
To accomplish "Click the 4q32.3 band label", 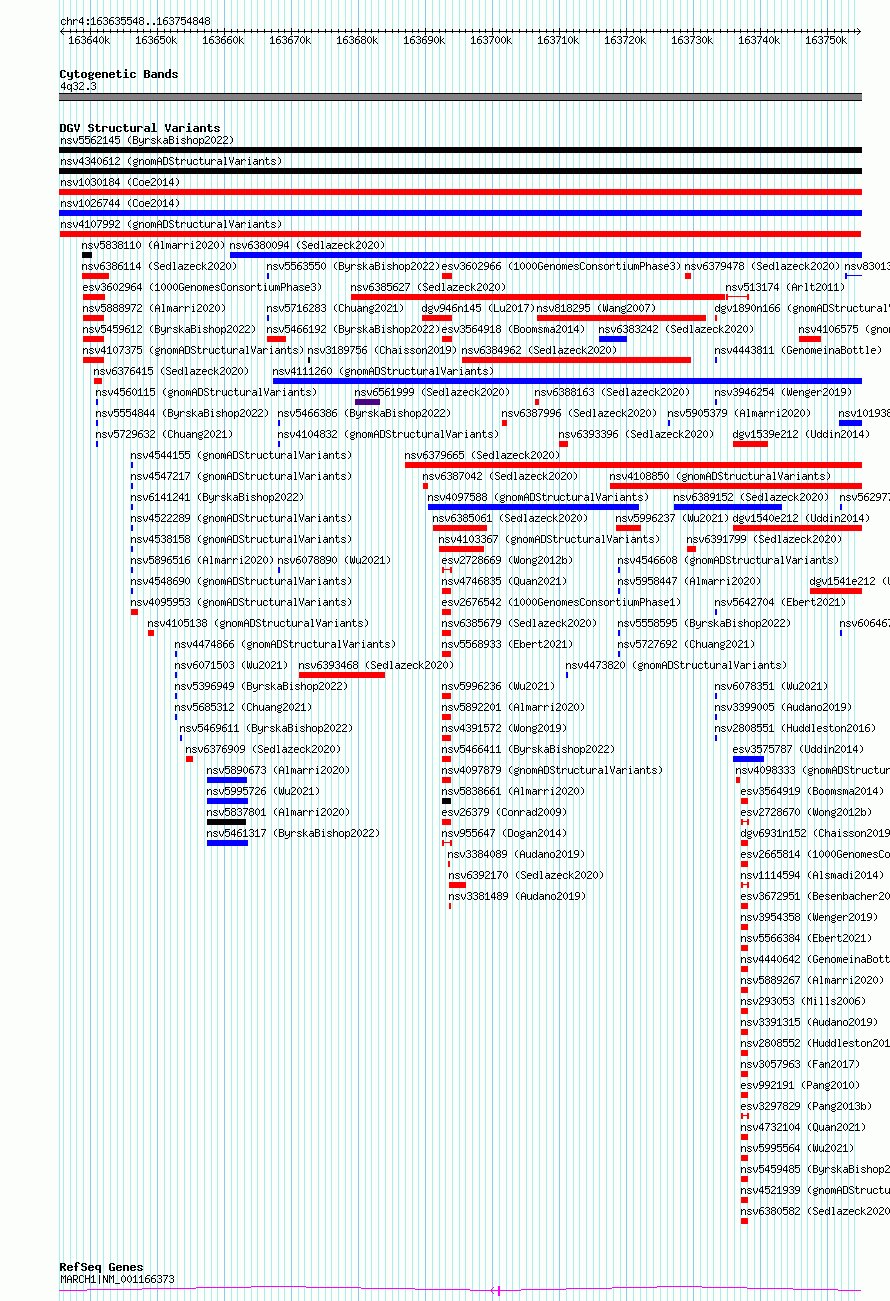I will (78, 86).
